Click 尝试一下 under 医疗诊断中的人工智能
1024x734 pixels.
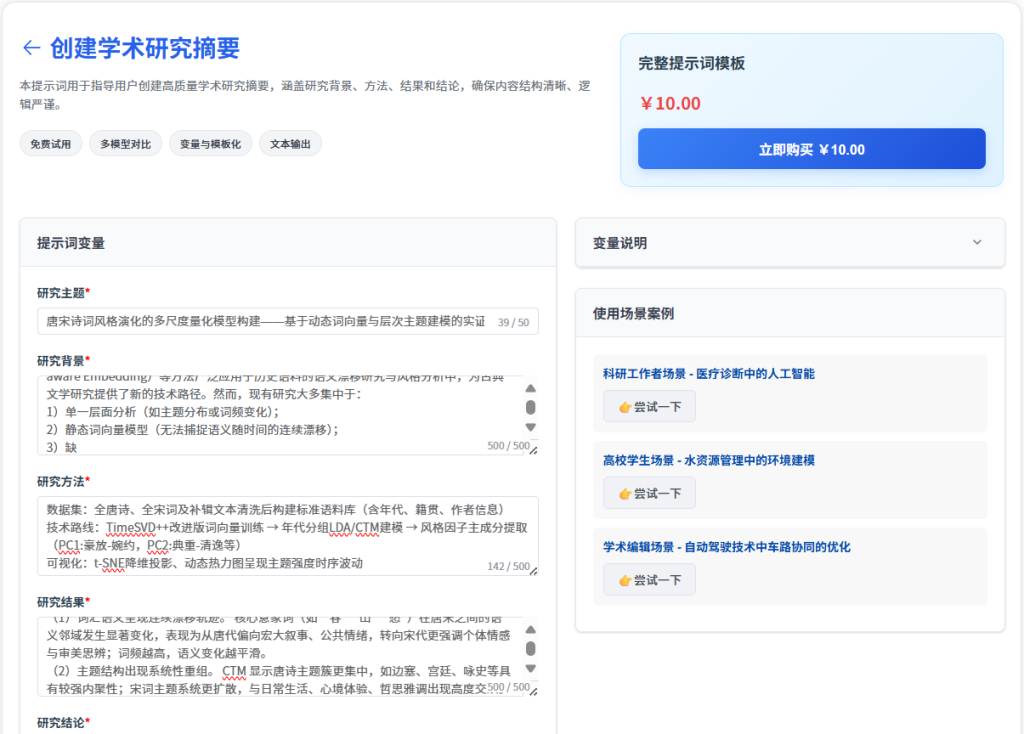click(x=649, y=407)
